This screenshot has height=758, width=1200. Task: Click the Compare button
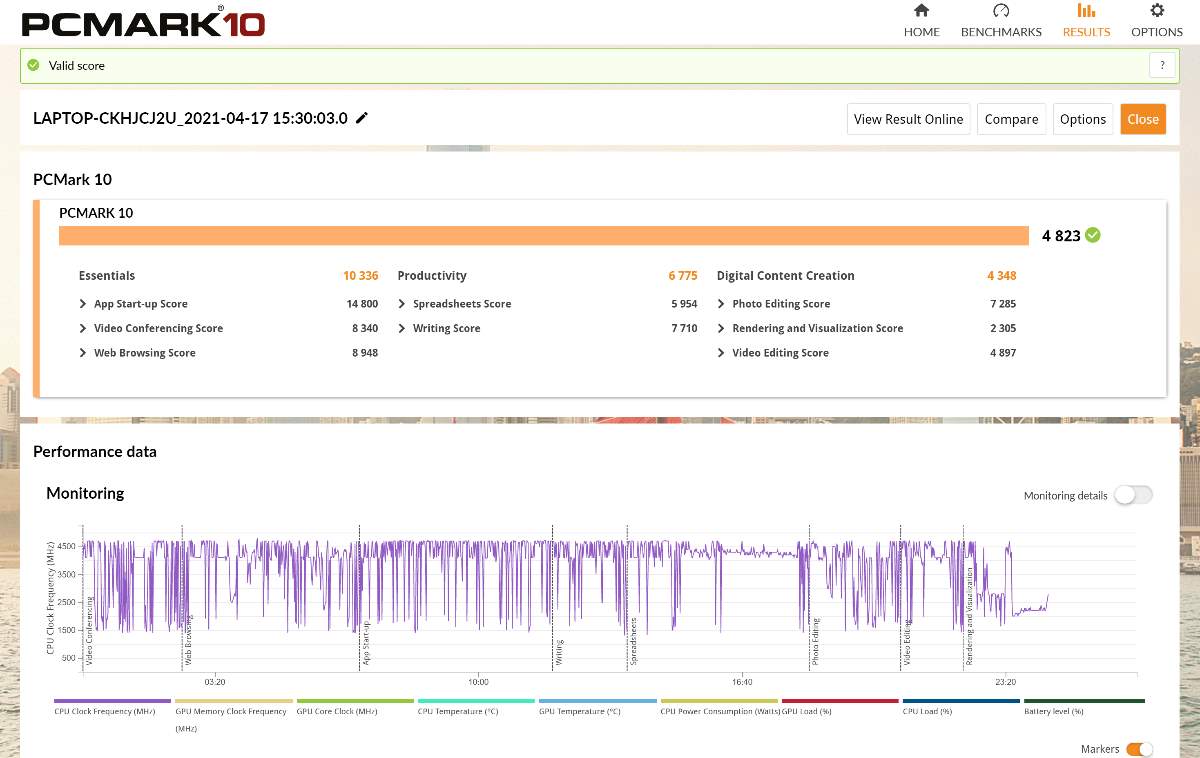click(1011, 119)
